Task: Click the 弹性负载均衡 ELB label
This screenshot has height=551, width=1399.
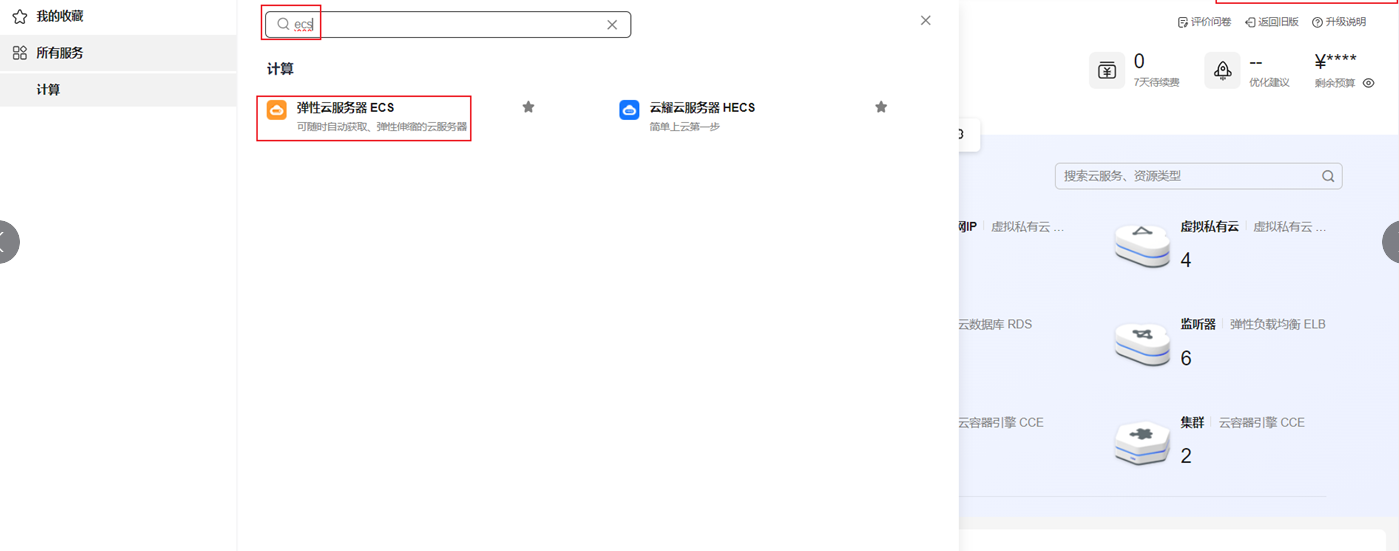Action: [1278, 324]
